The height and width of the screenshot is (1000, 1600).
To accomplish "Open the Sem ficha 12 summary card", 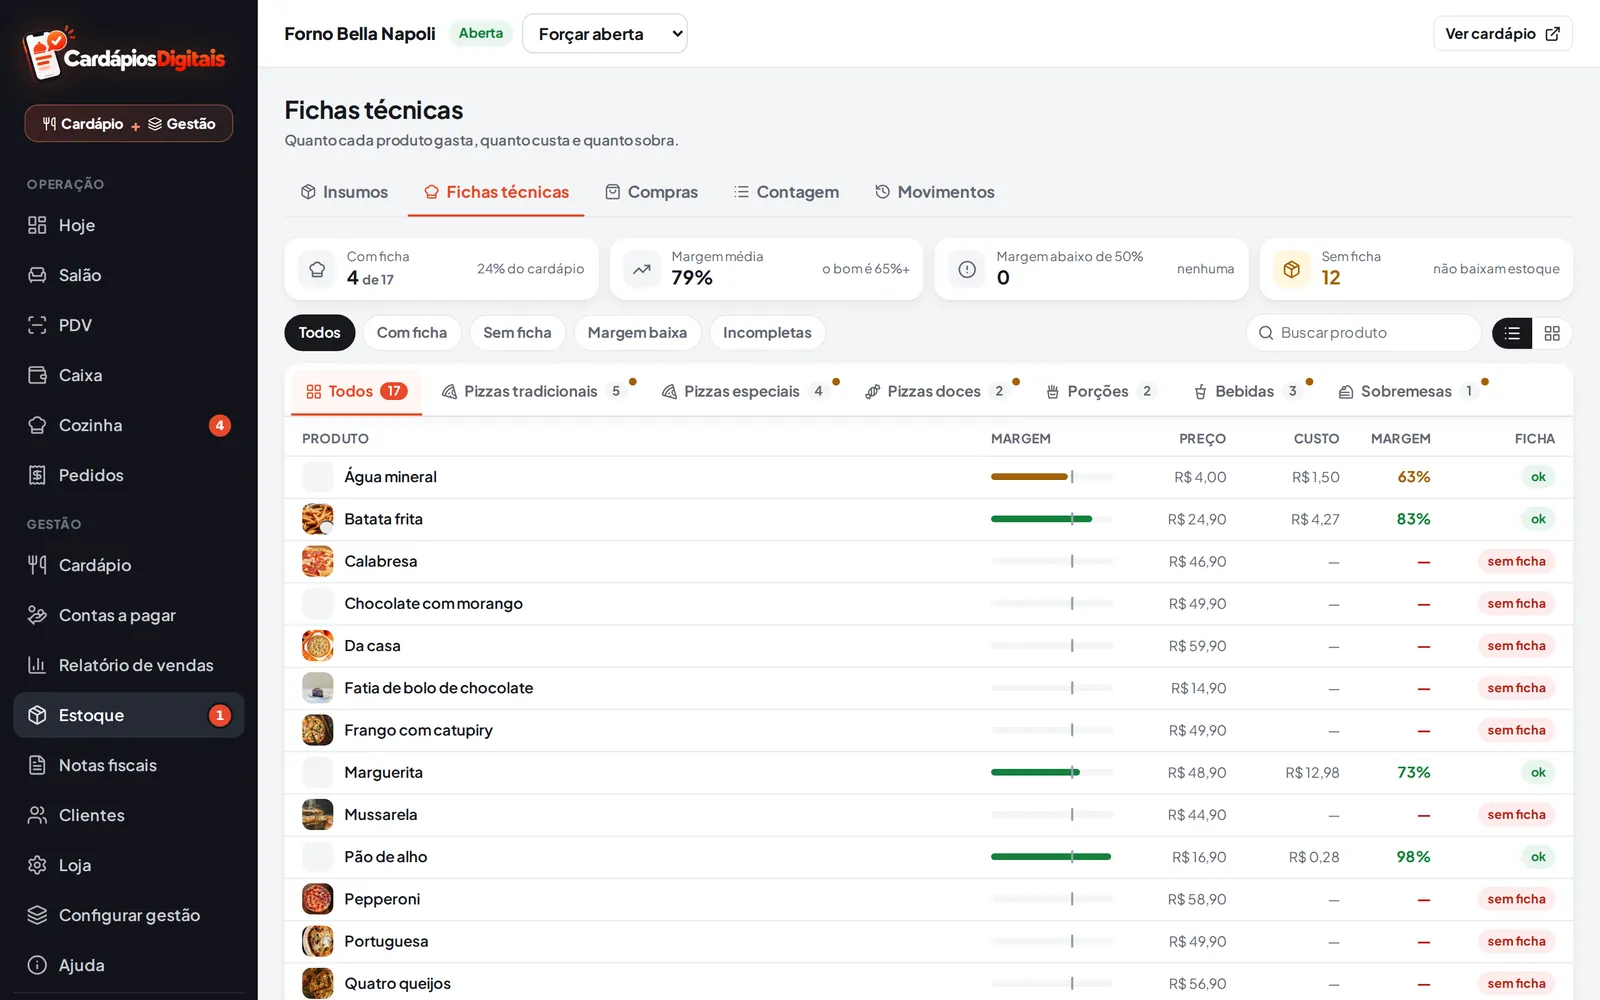I will coord(1416,269).
